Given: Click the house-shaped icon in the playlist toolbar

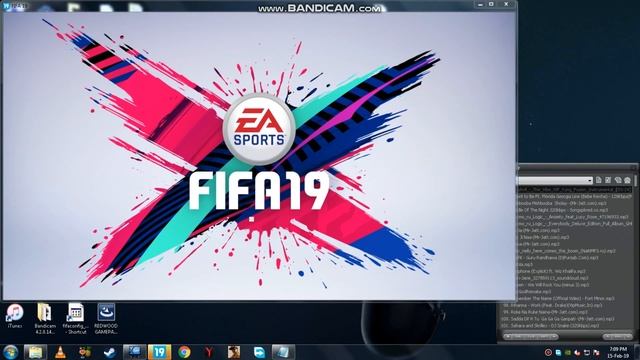Looking at the screenshot, I should click(627, 180).
